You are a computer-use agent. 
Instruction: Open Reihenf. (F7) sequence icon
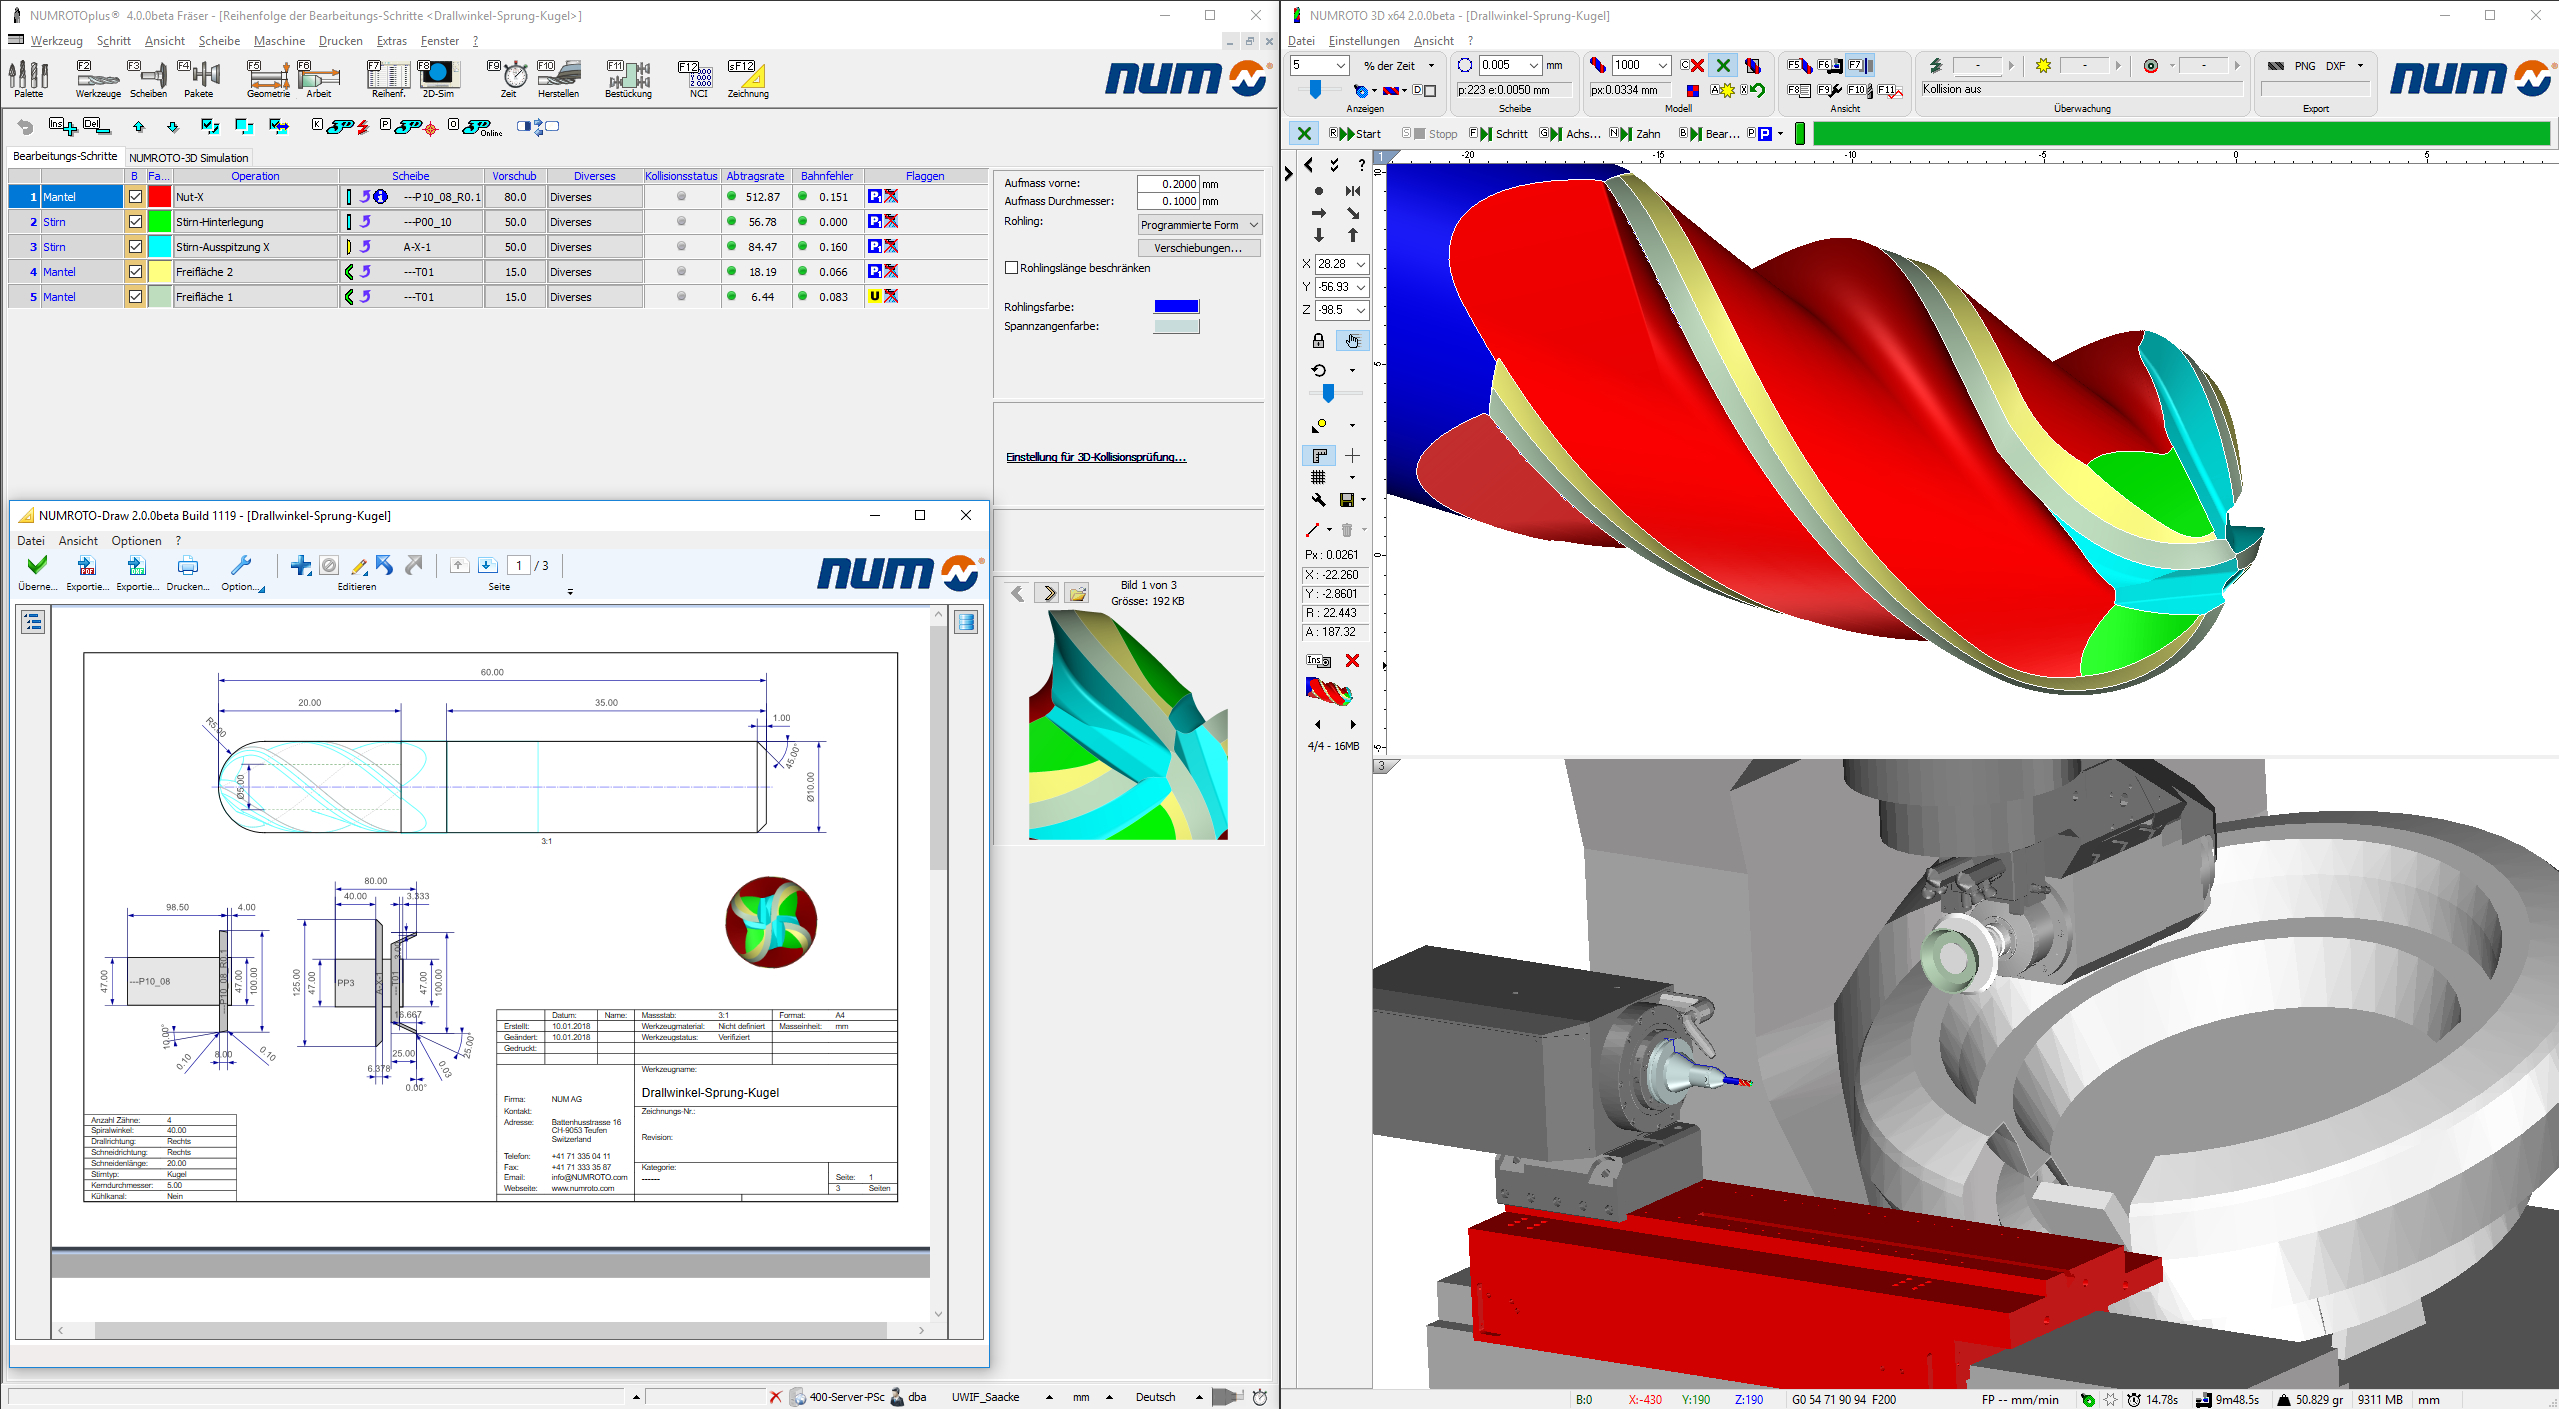point(388,78)
